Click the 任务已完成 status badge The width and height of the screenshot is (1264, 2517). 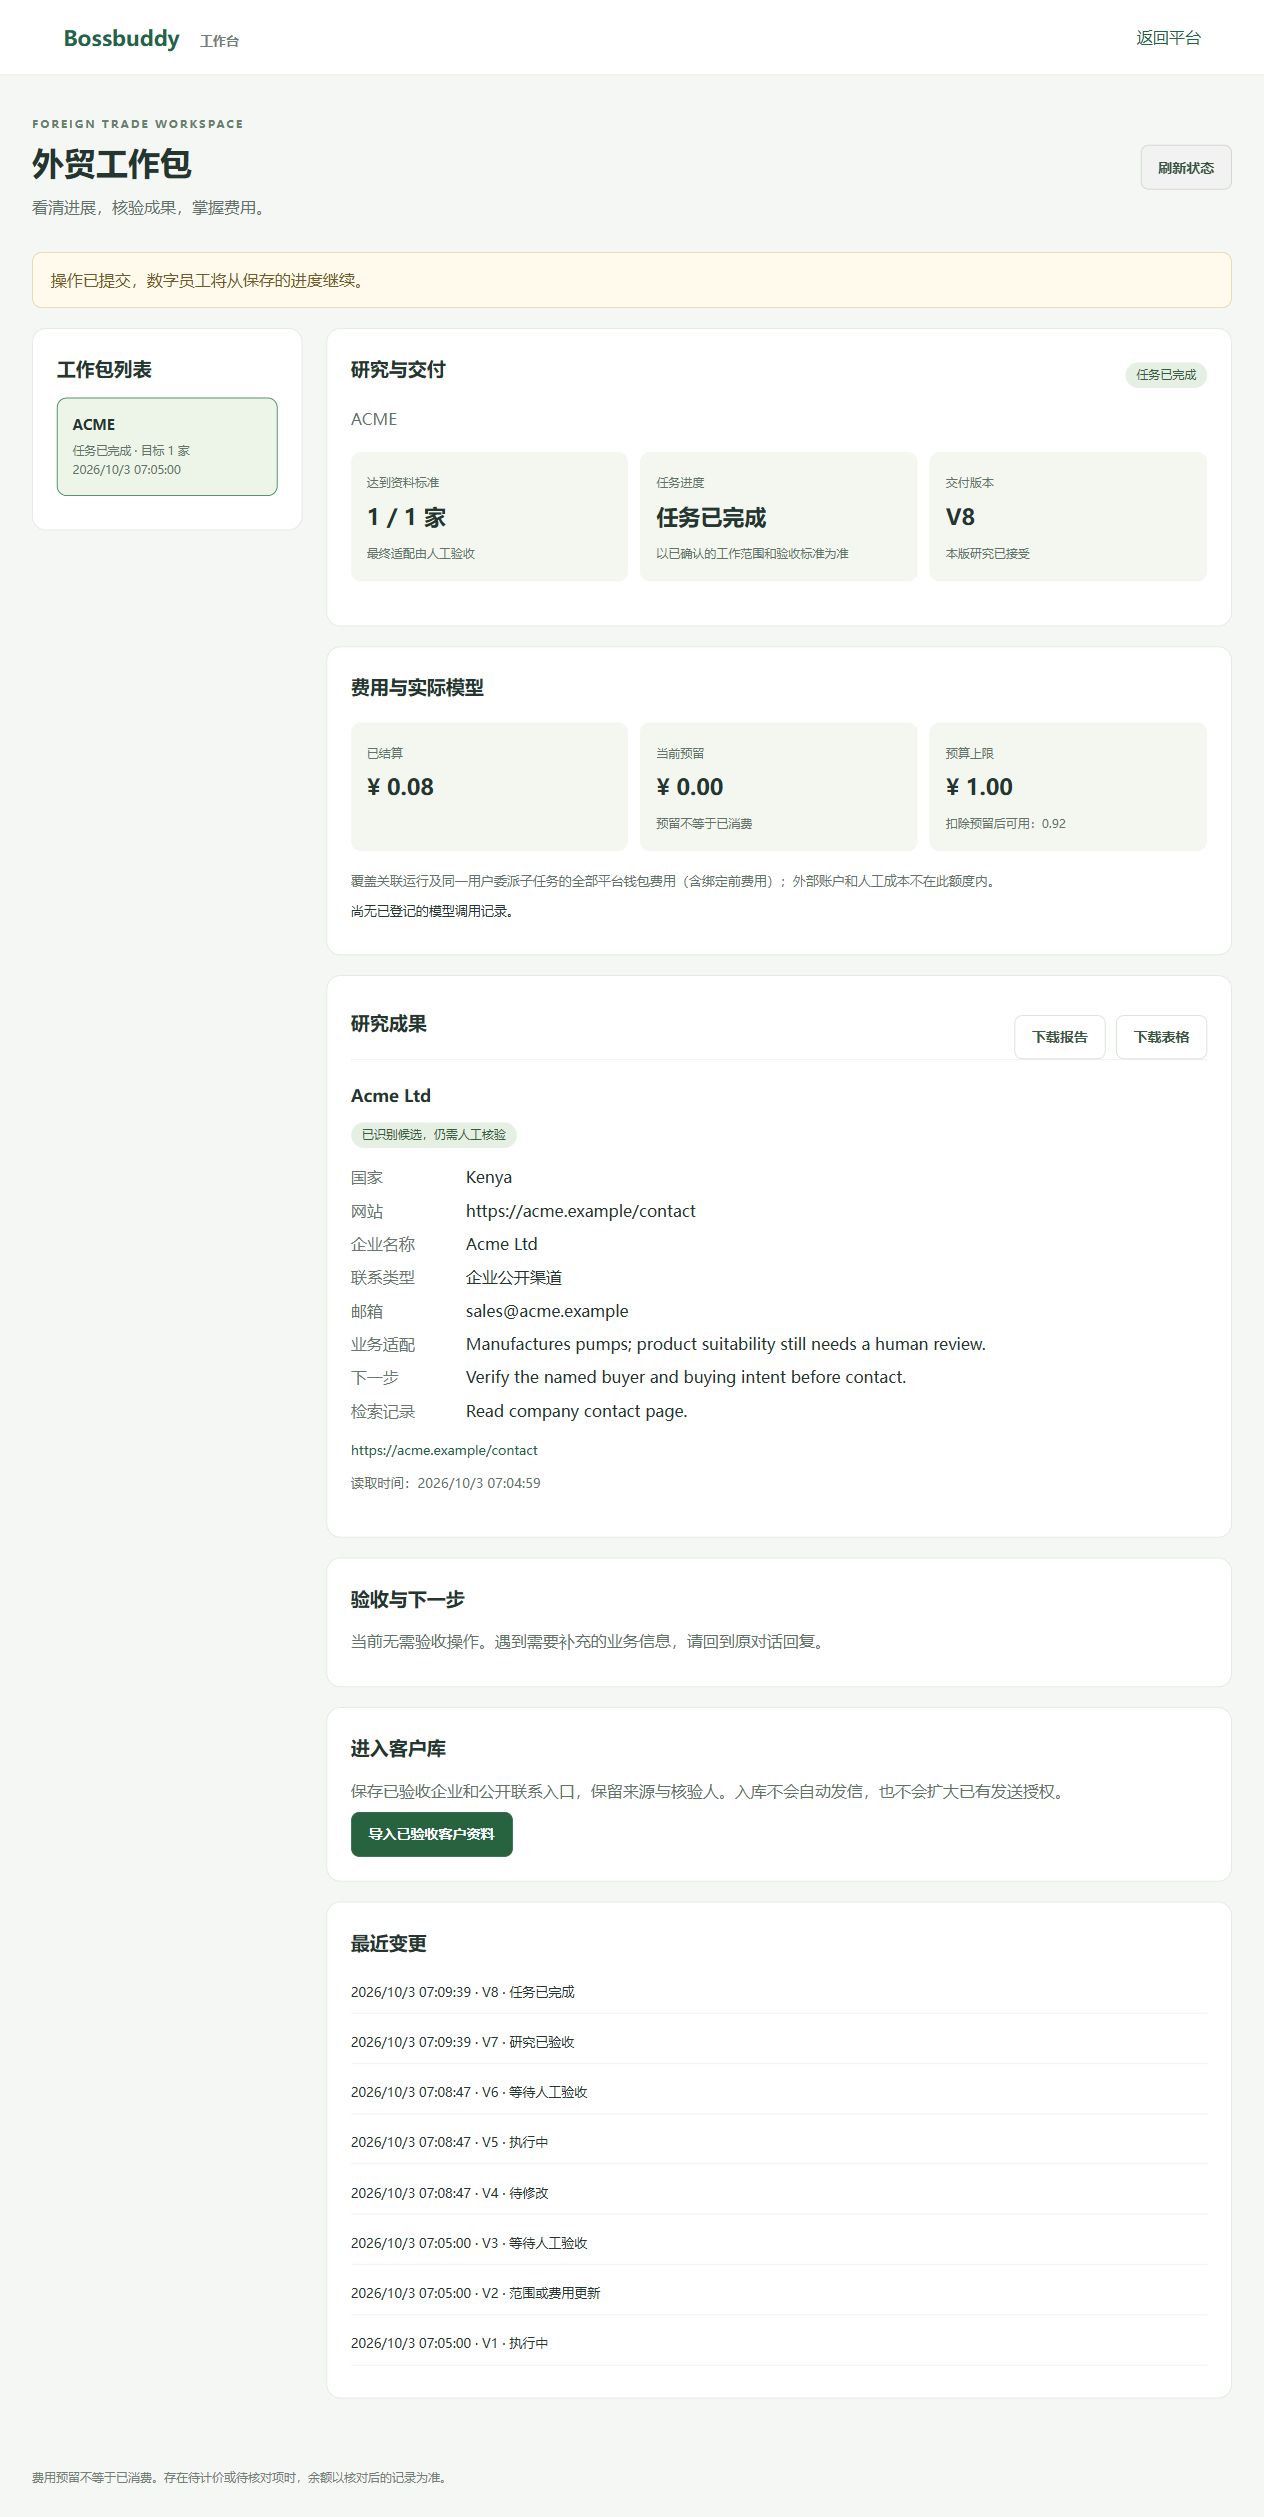(1166, 375)
